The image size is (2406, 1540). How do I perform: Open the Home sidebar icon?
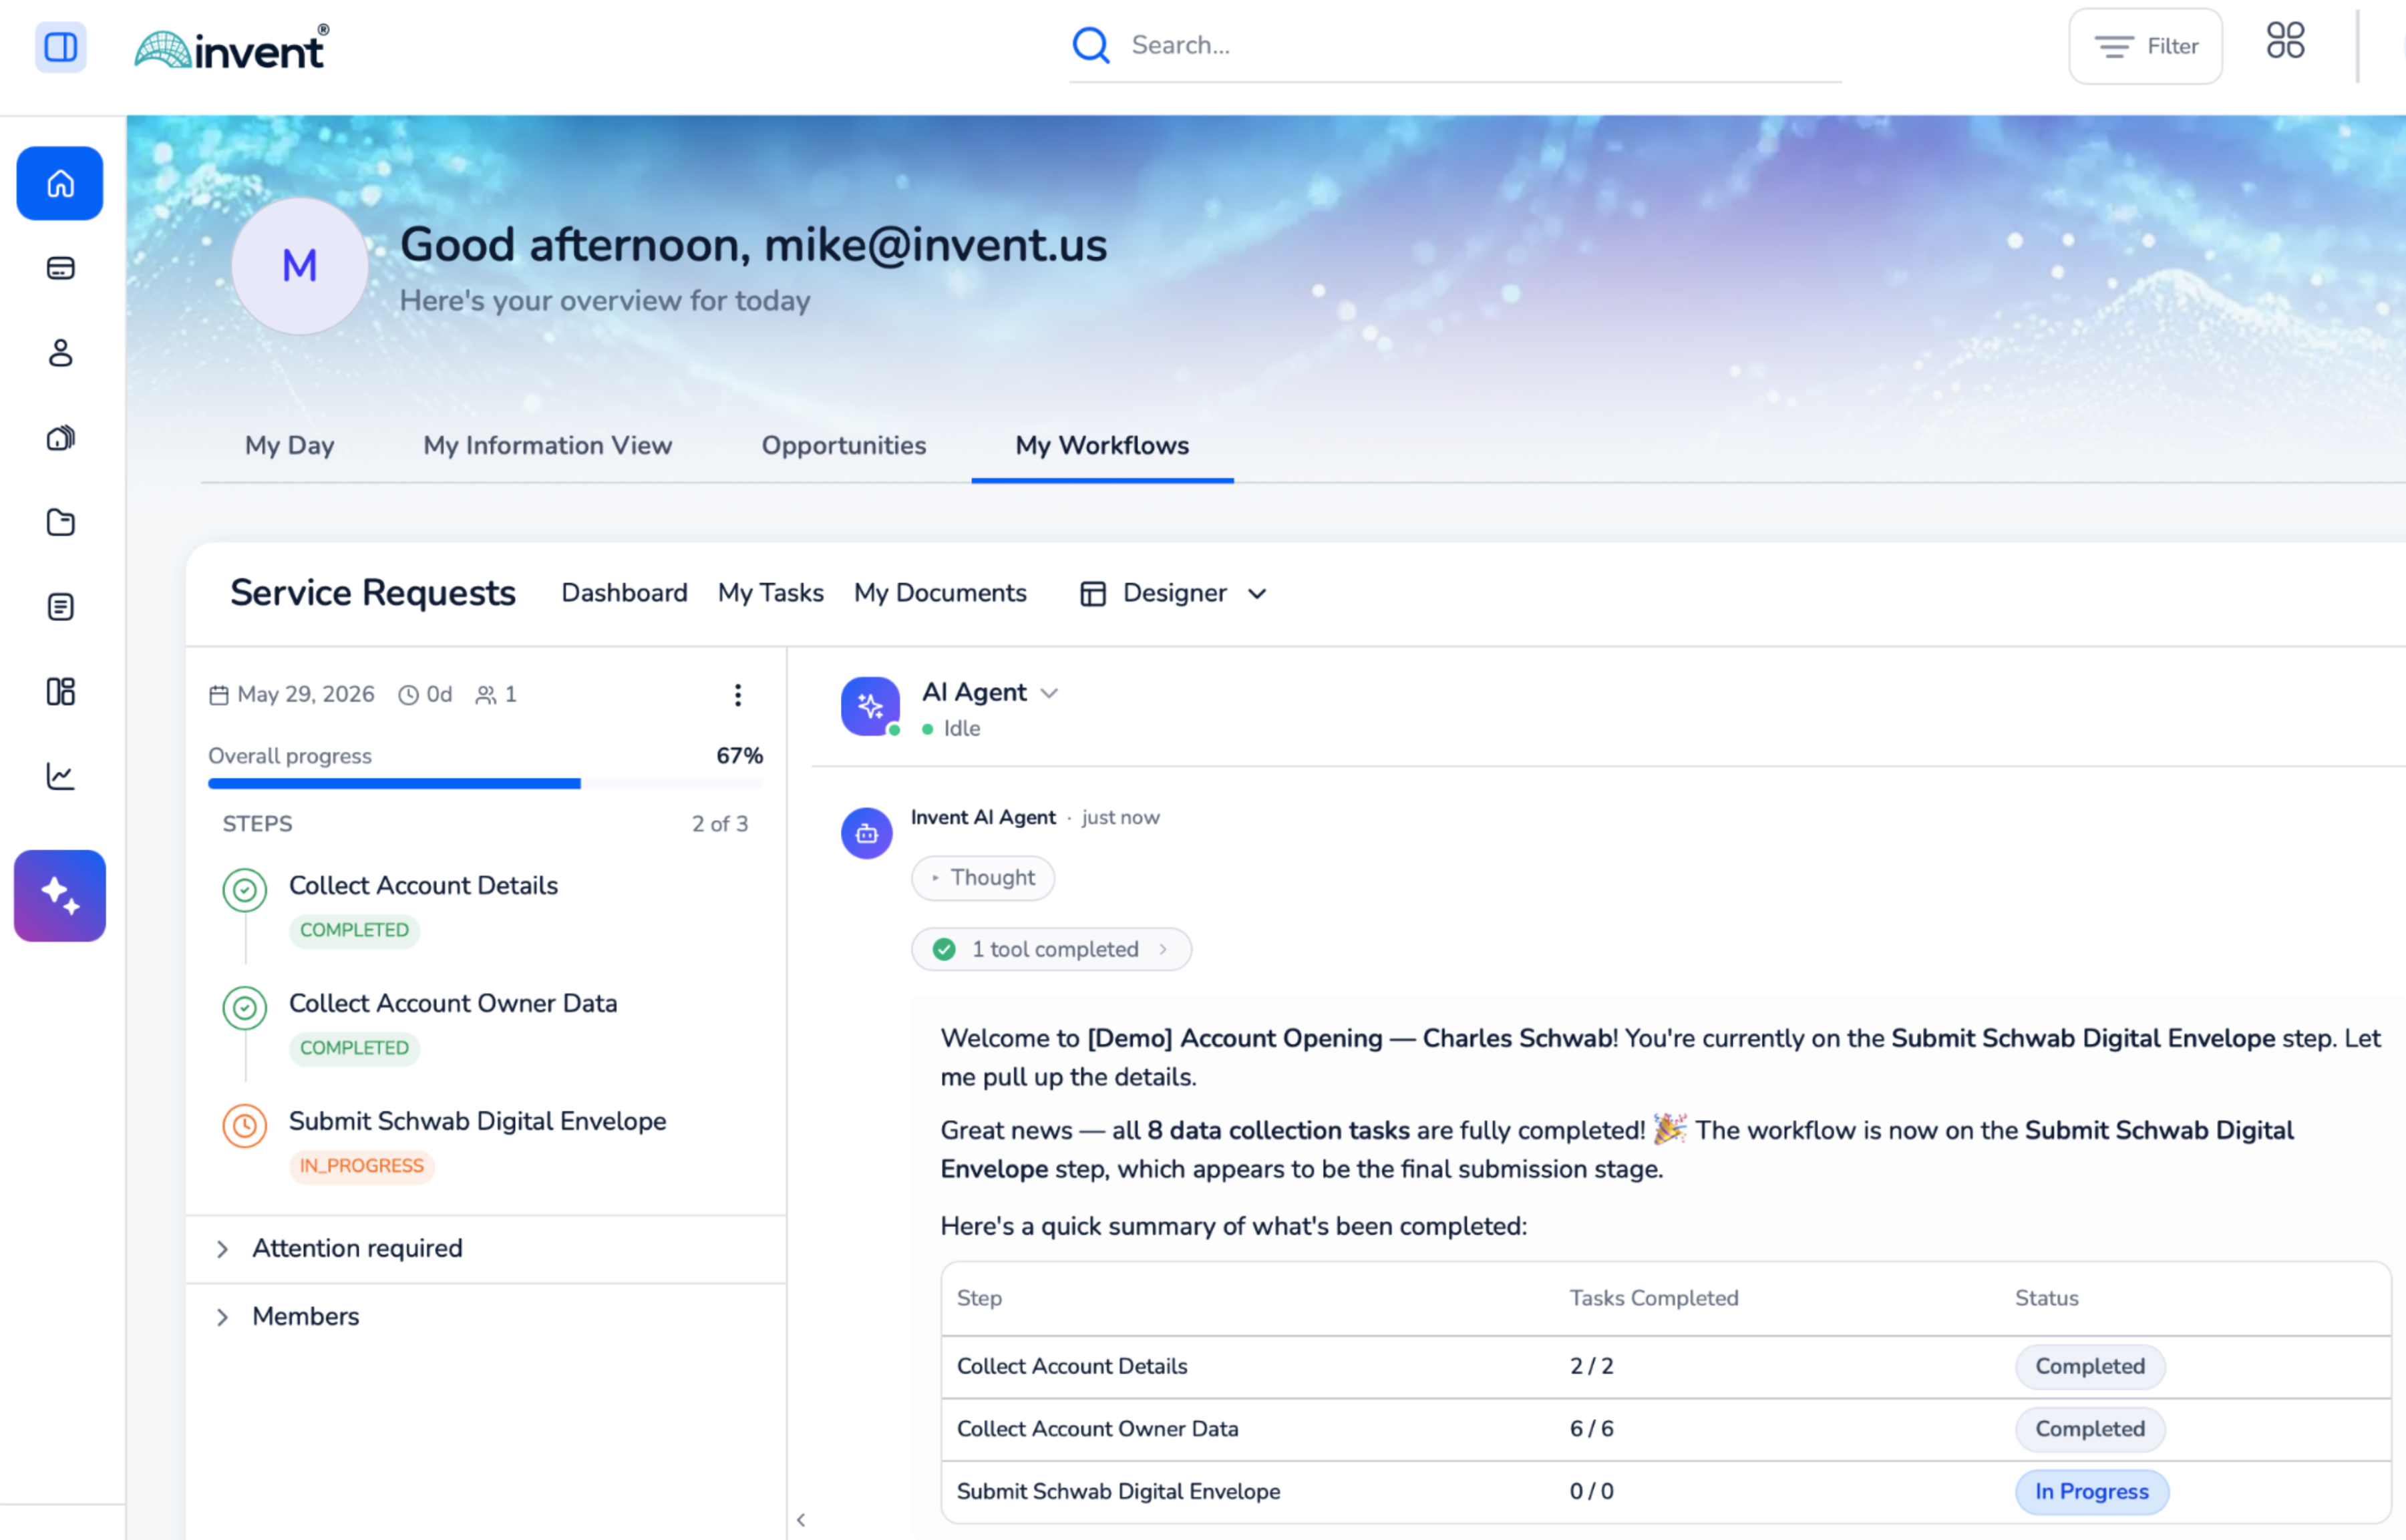(x=60, y=183)
